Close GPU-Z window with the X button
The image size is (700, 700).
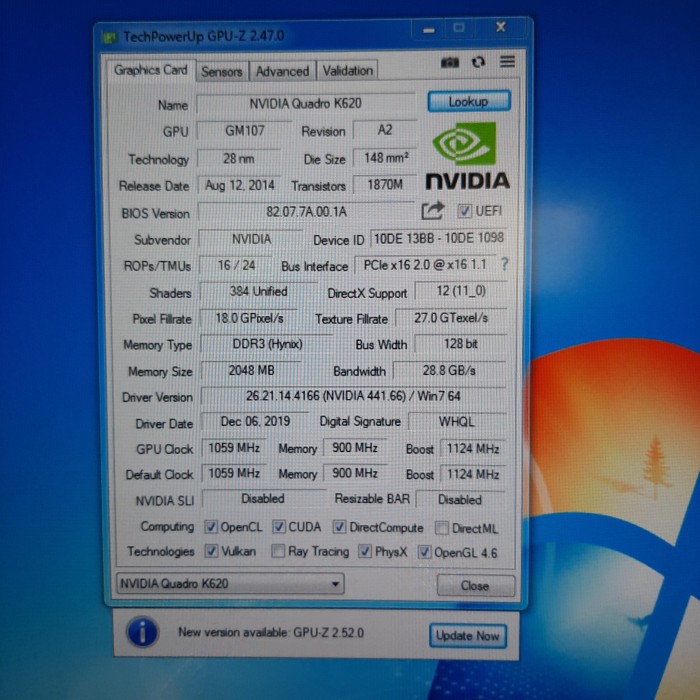pos(501,28)
